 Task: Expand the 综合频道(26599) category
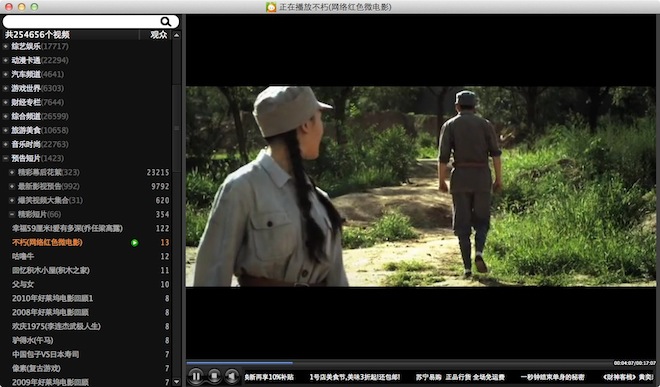pos(5,116)
